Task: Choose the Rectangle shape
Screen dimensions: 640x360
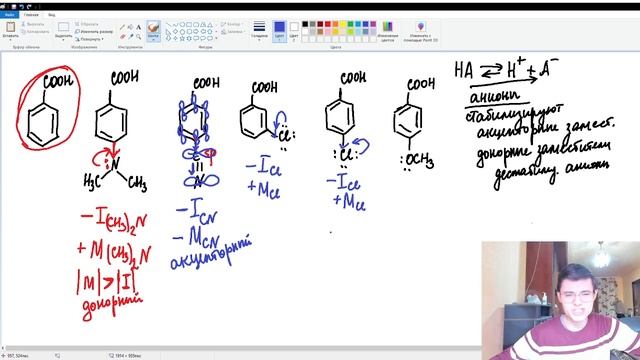Action: pos(189,25)
